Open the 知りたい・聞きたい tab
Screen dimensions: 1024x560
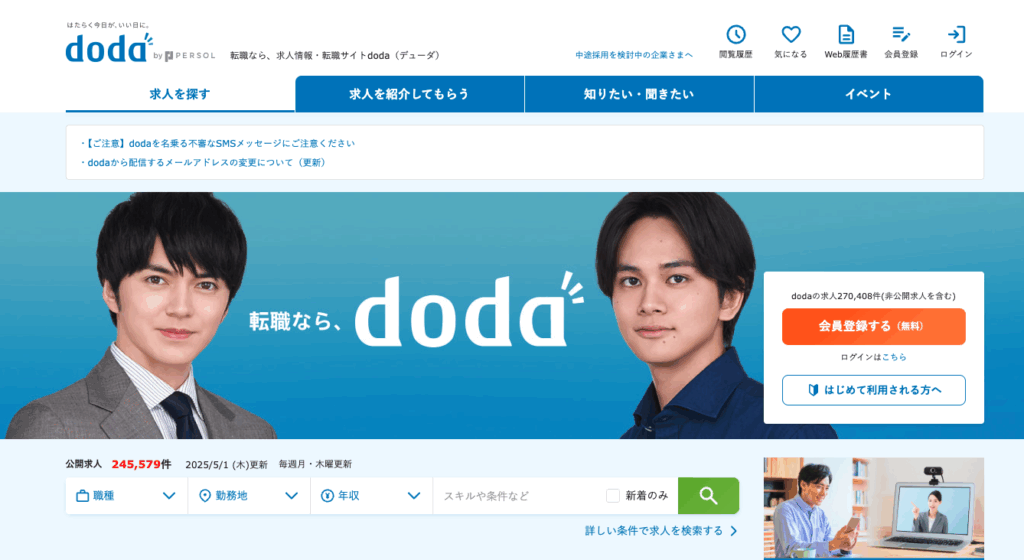(x=639, y=94)
